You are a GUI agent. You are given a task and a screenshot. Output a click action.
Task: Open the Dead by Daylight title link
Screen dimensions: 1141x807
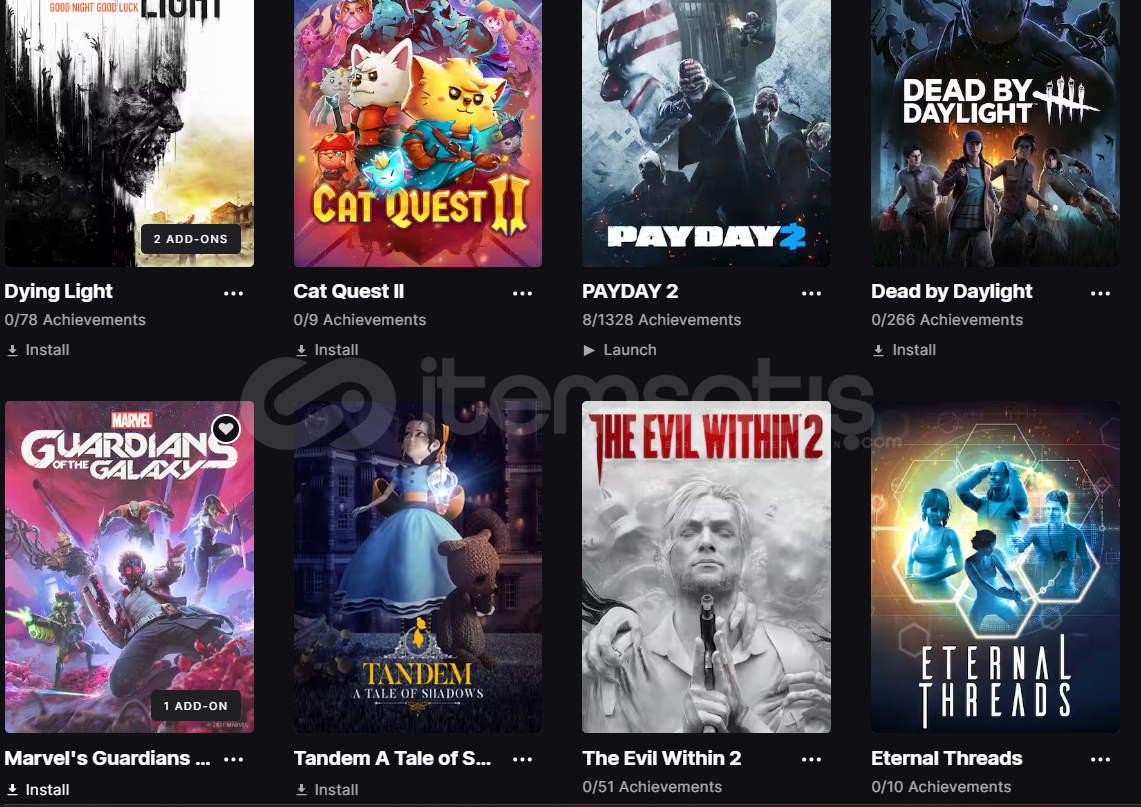pos(951,291)
